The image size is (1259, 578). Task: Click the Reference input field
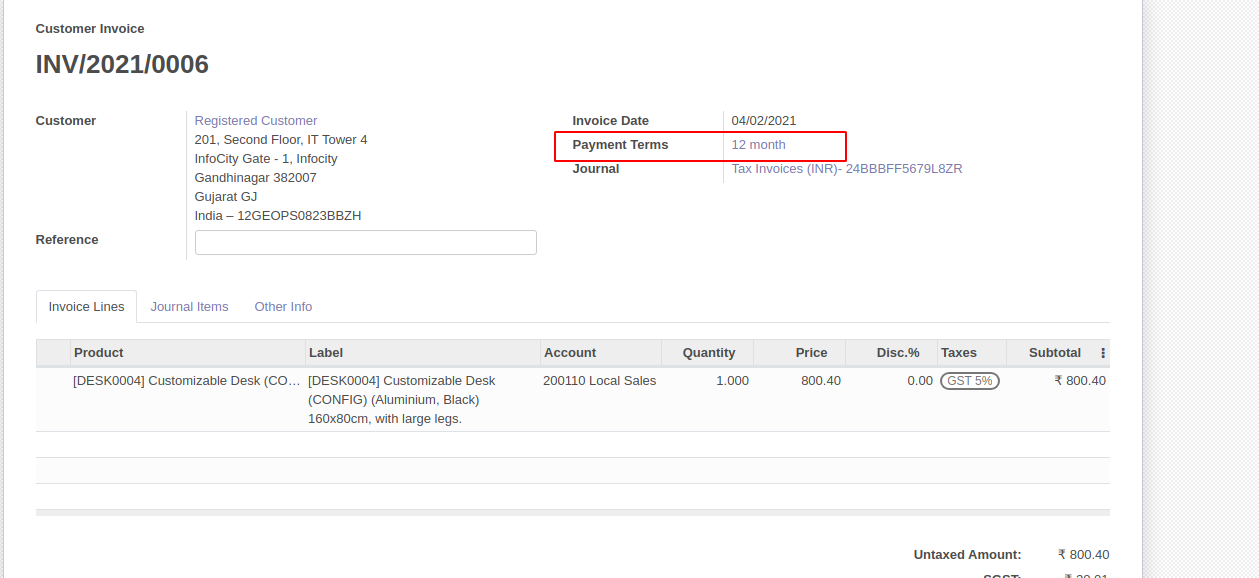click(366, 243)
